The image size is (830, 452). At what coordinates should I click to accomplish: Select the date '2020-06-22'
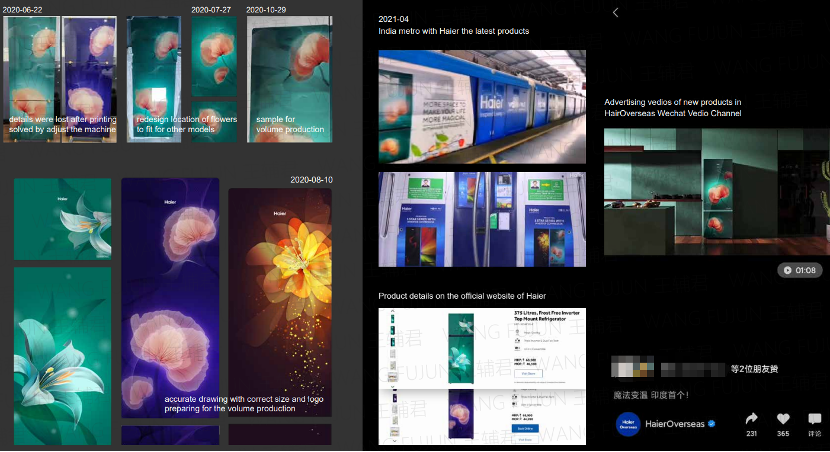[x=22, y=10]
